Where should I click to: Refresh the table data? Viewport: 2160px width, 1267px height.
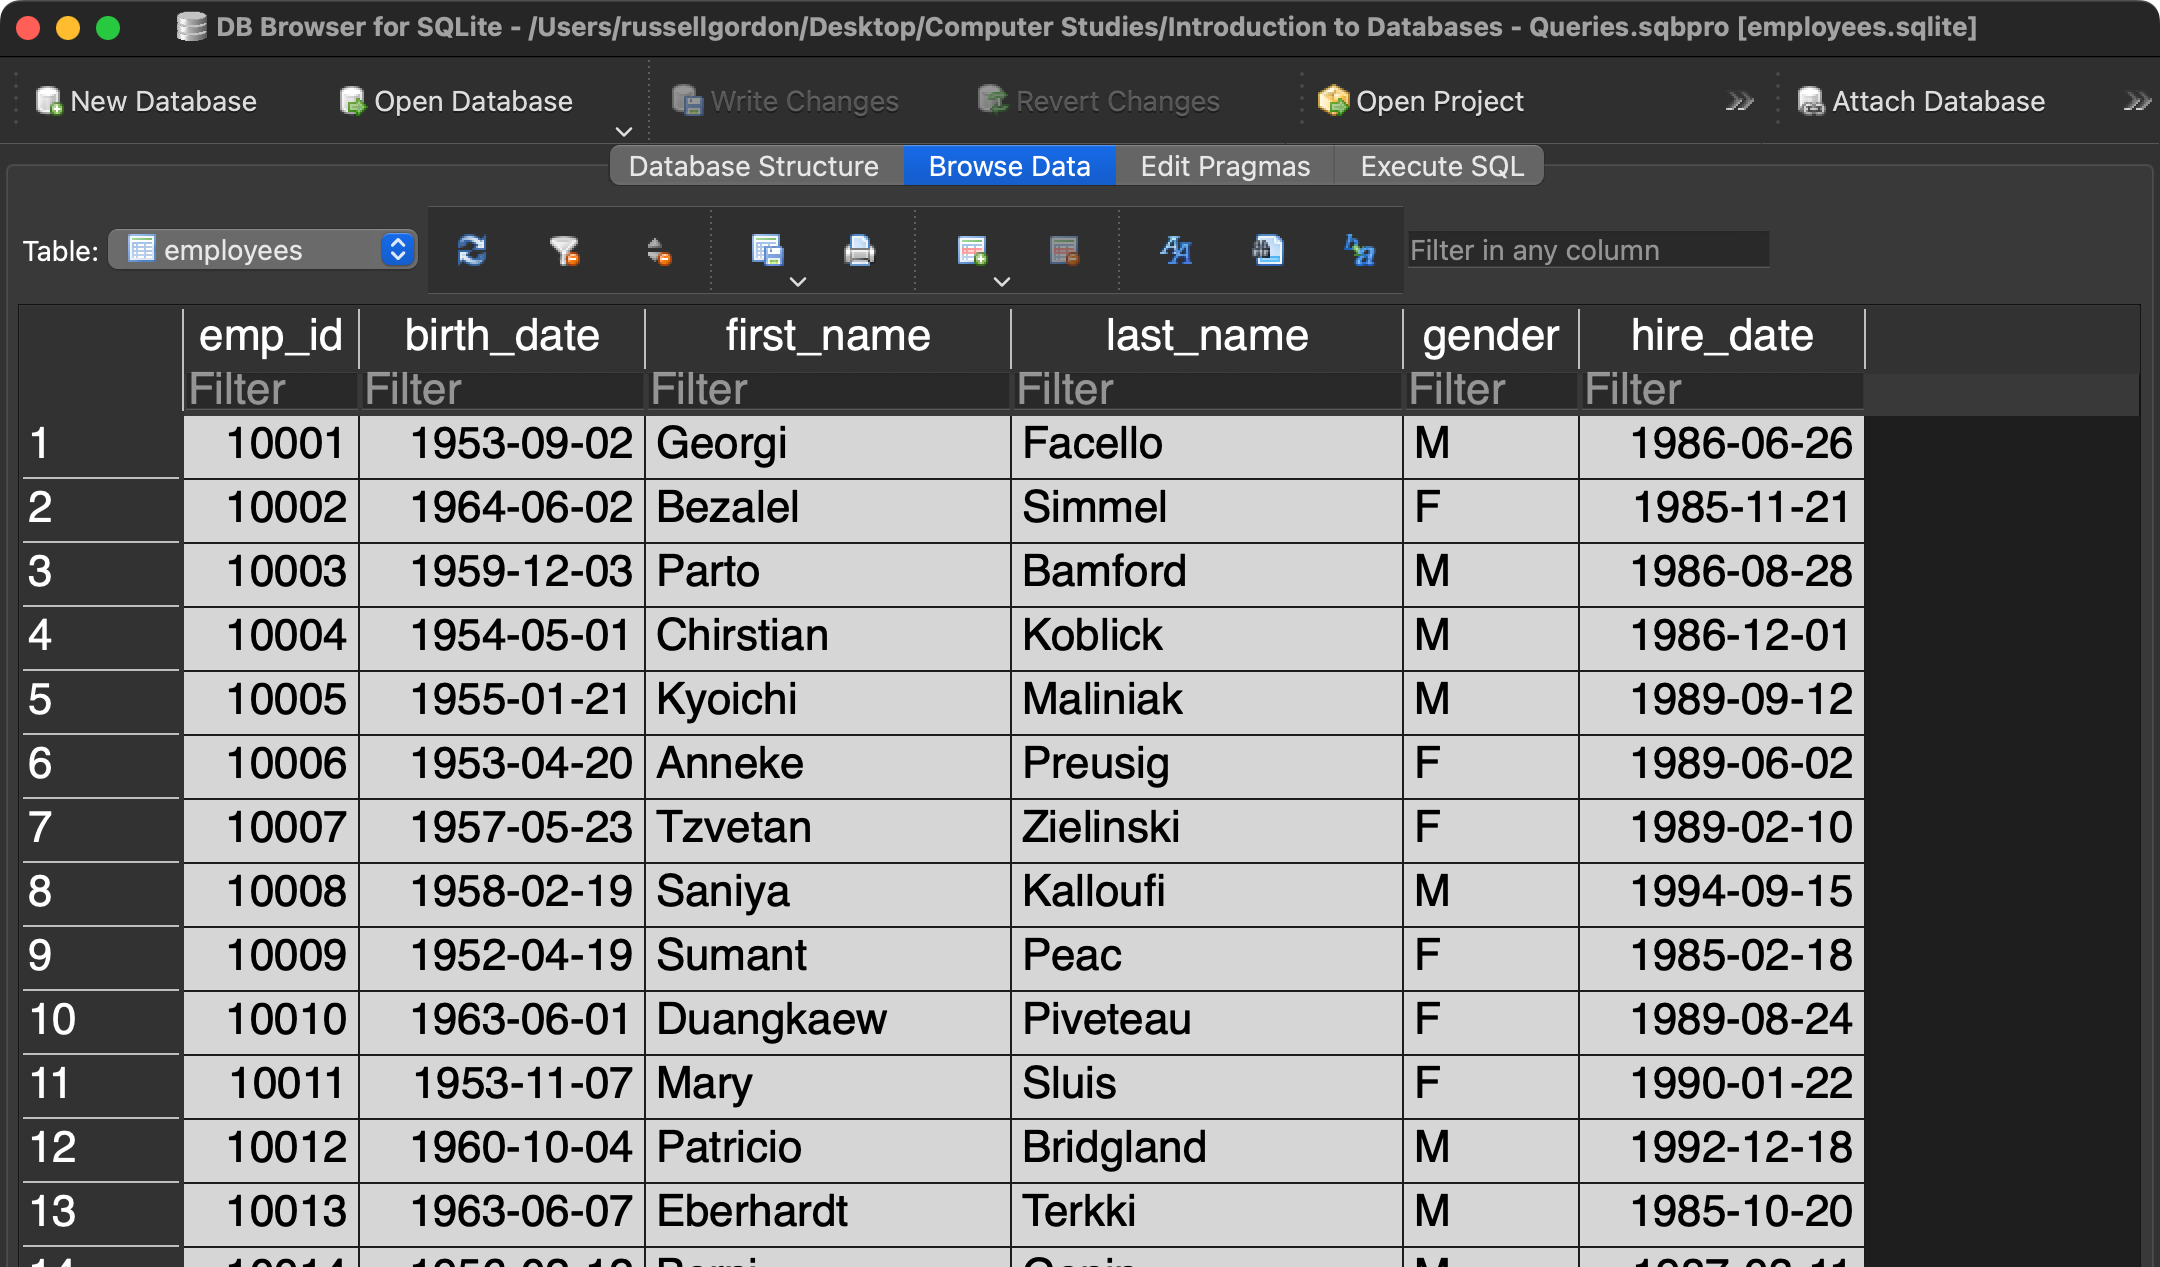471,250
